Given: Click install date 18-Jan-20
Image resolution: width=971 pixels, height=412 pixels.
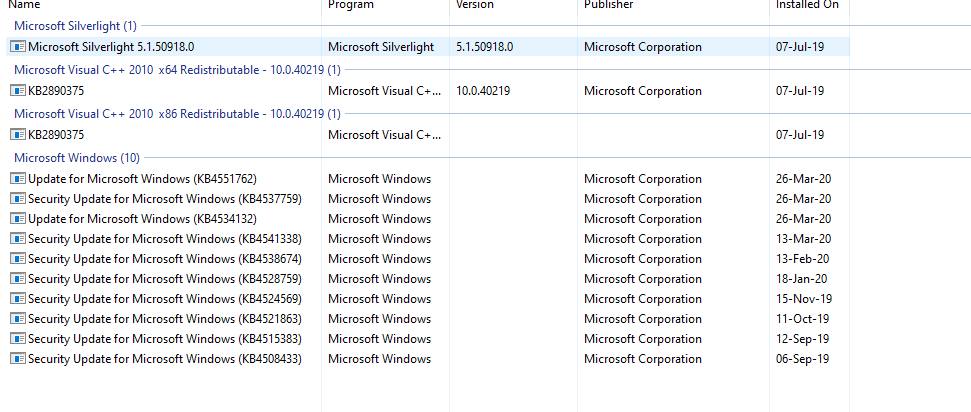Looking at the screenshot, I should (x=801, y=279).
